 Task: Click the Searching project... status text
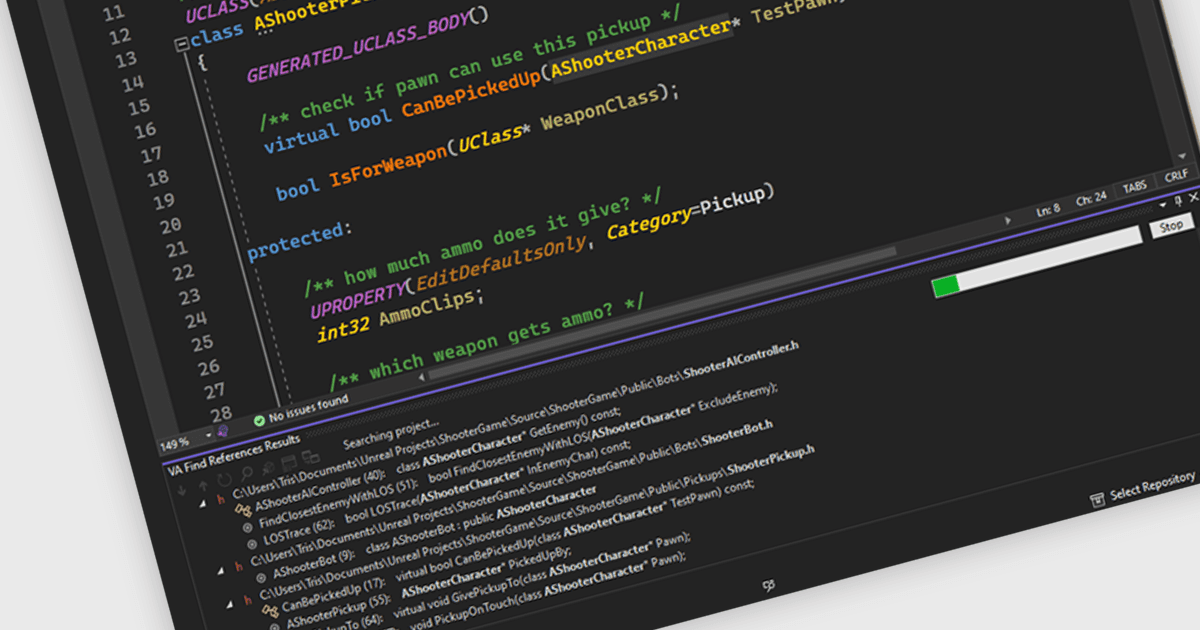(390, 431)
